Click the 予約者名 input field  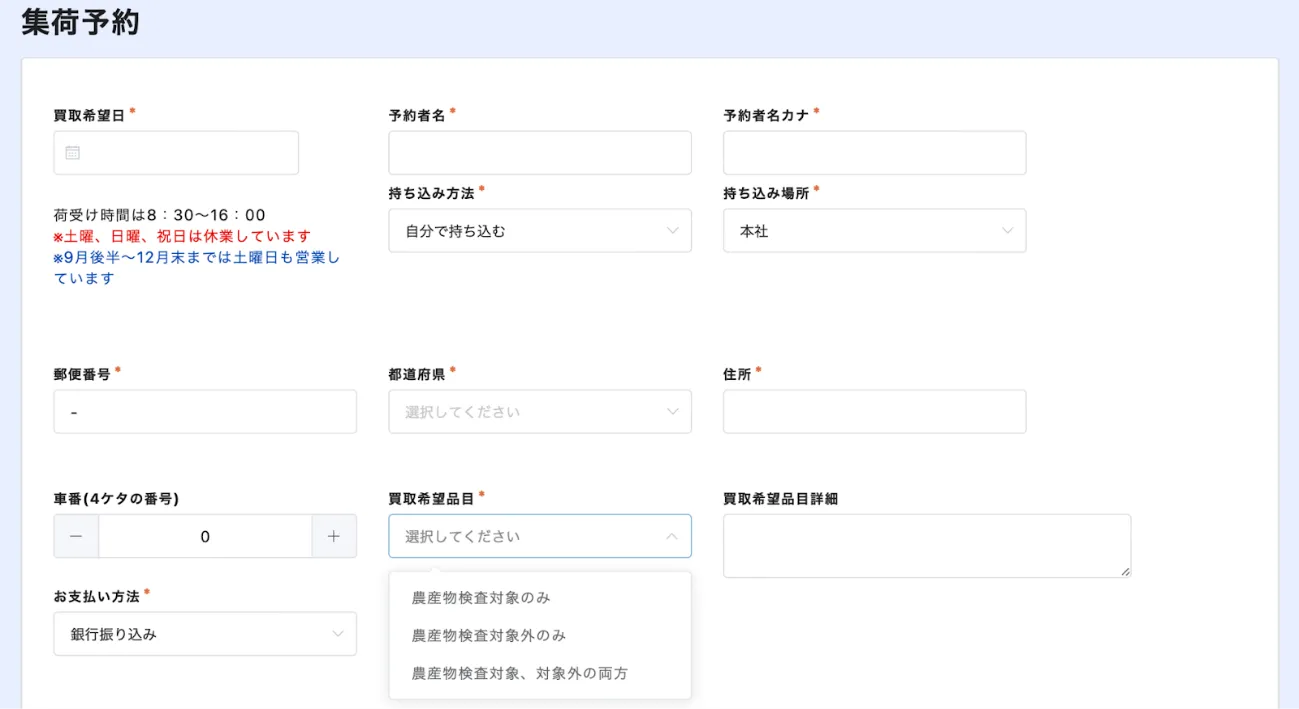539,153
